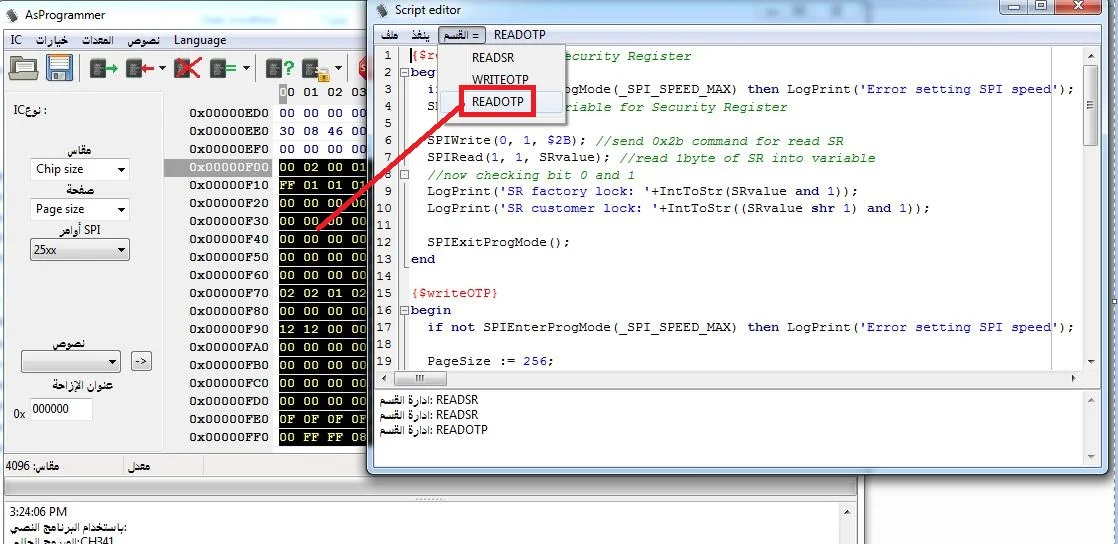Collapse code block at line 16 begin
This screenshot has height=544, width=1118.
pos(404,310)
